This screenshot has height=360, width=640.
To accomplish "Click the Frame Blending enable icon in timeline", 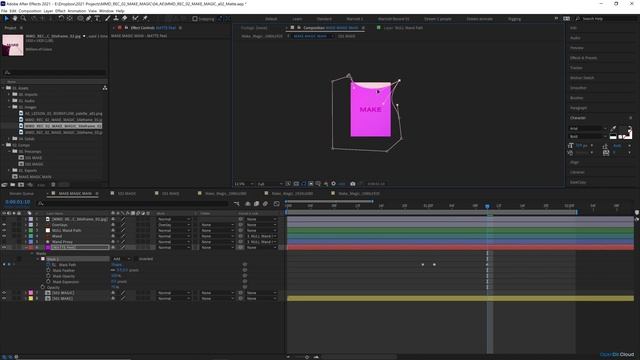I will click(256, 204).
